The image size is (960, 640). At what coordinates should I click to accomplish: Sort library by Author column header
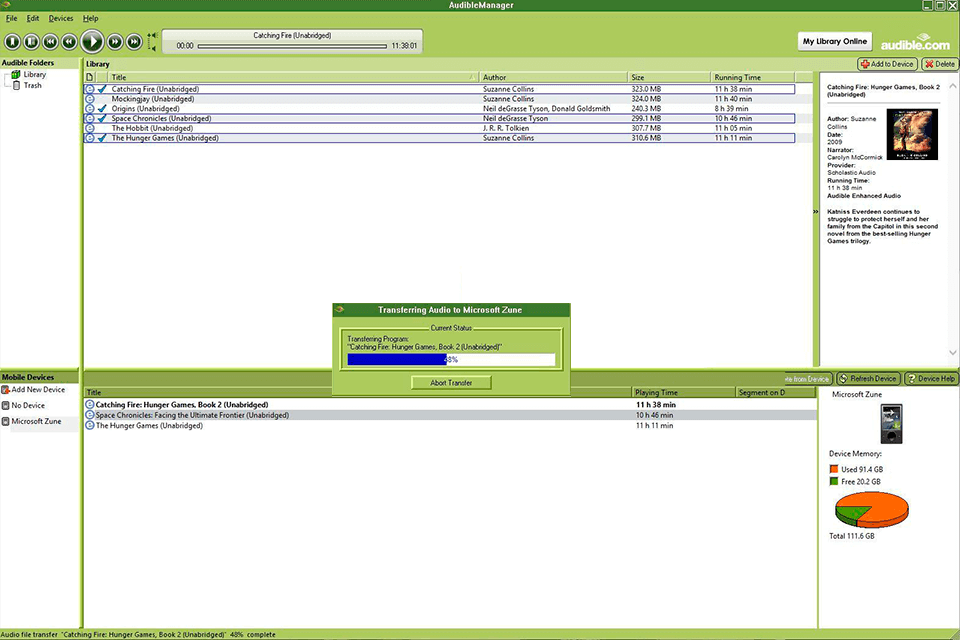553,77
